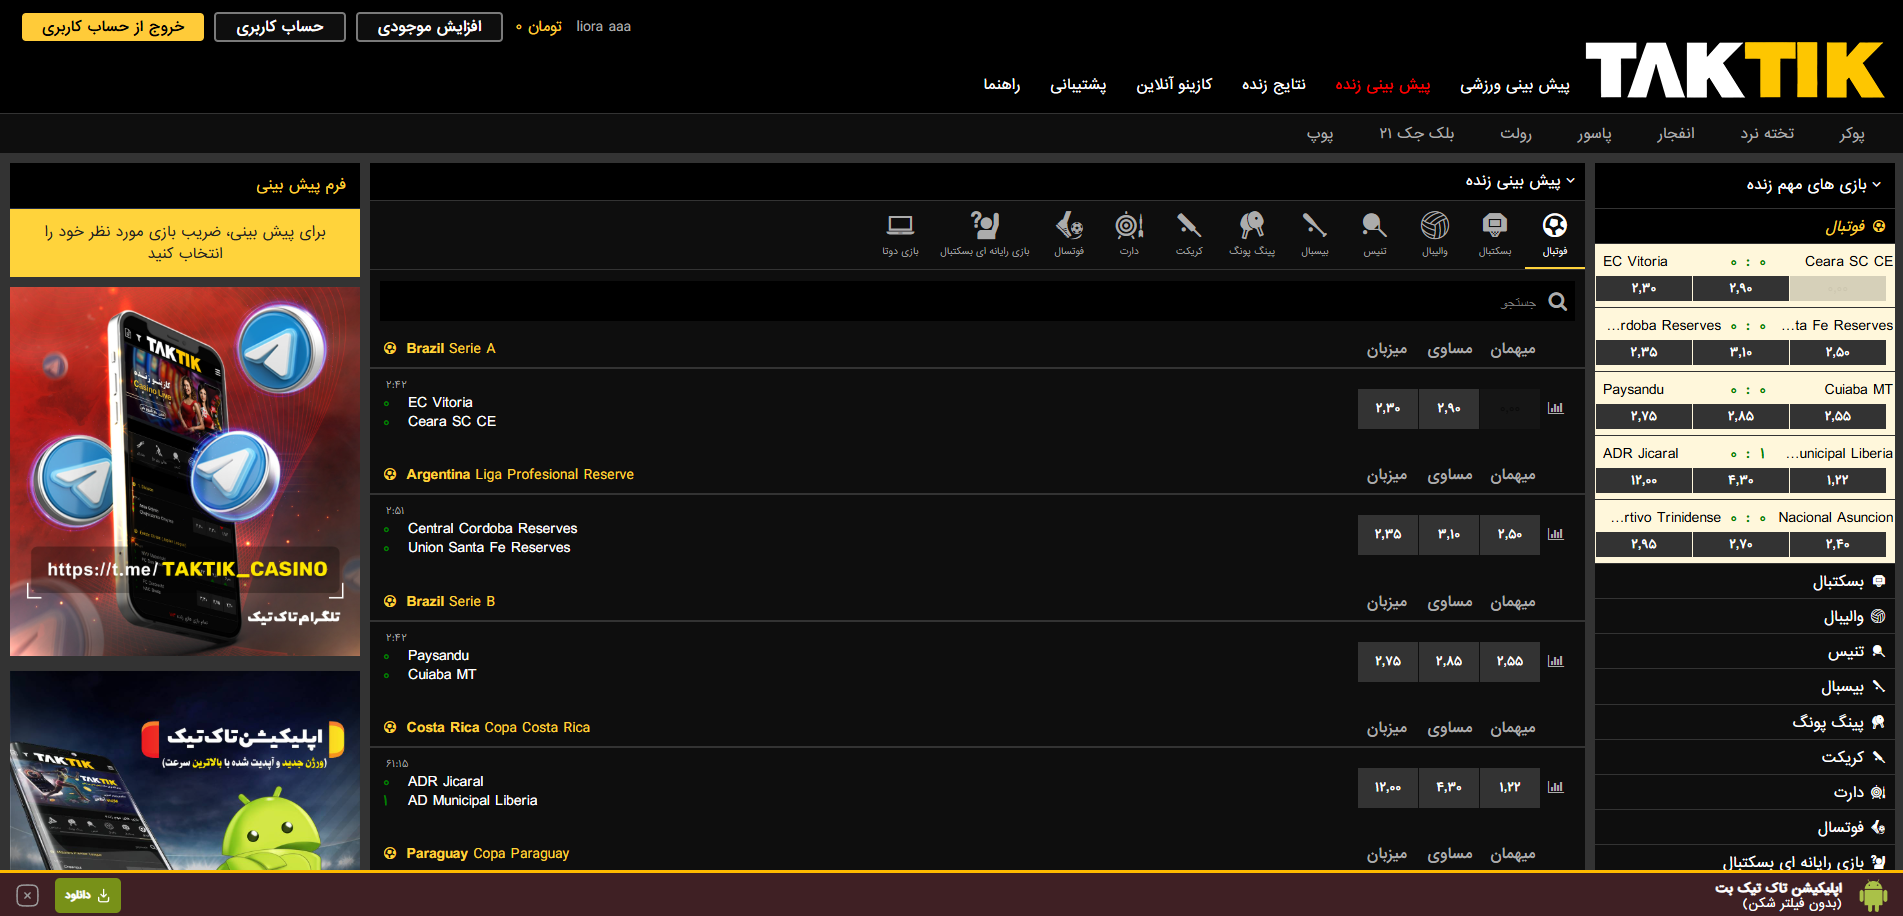Click the افزایش موجودی button

coord(429,27)
